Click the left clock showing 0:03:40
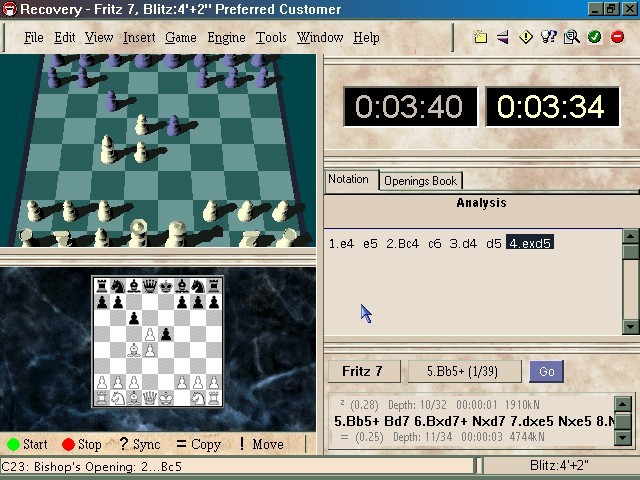The width and height of the screenshot is (640, 480). 410,107
